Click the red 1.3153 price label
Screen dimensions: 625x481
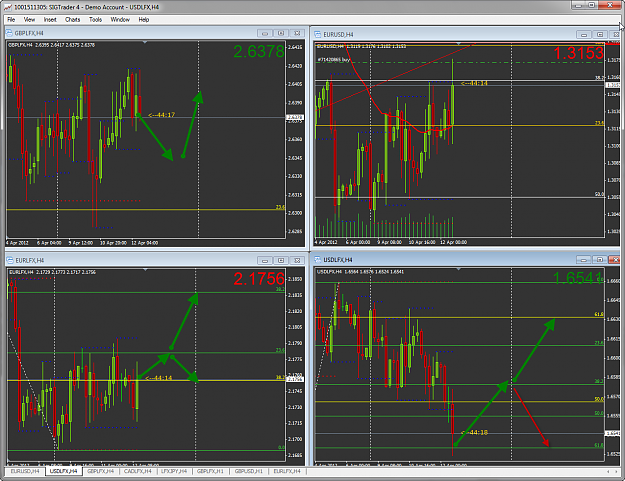579,53
